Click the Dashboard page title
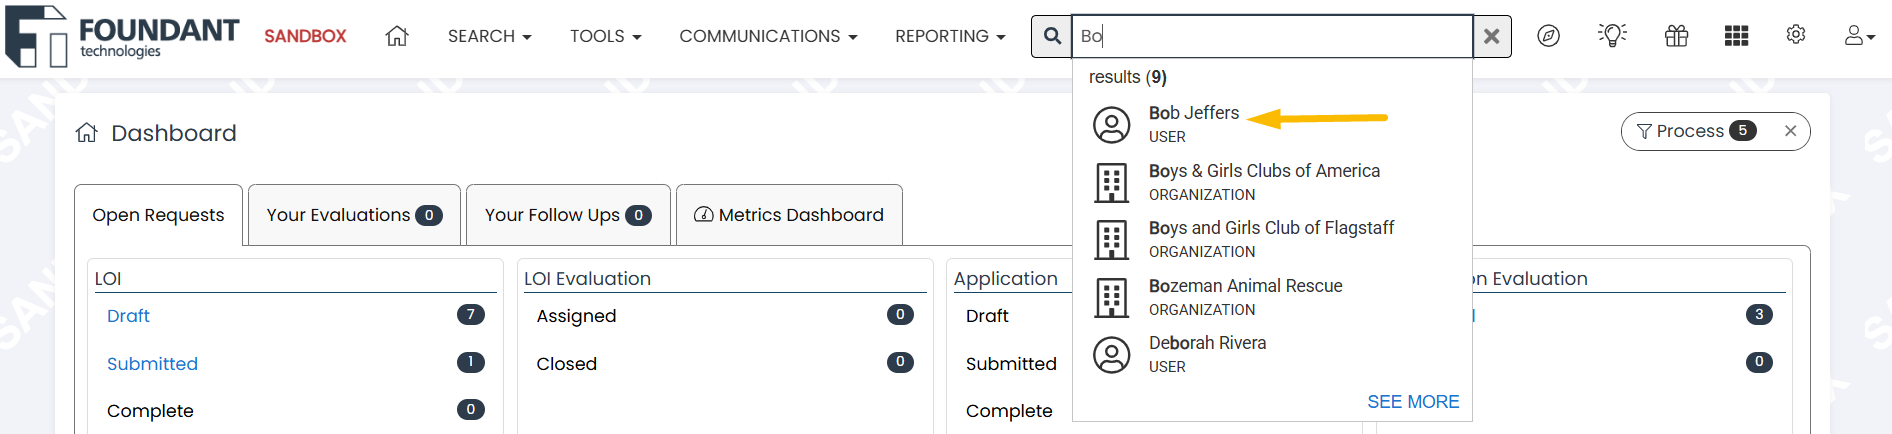The width and height of the screenshot is (1892, 434). [x=174, y=133]
